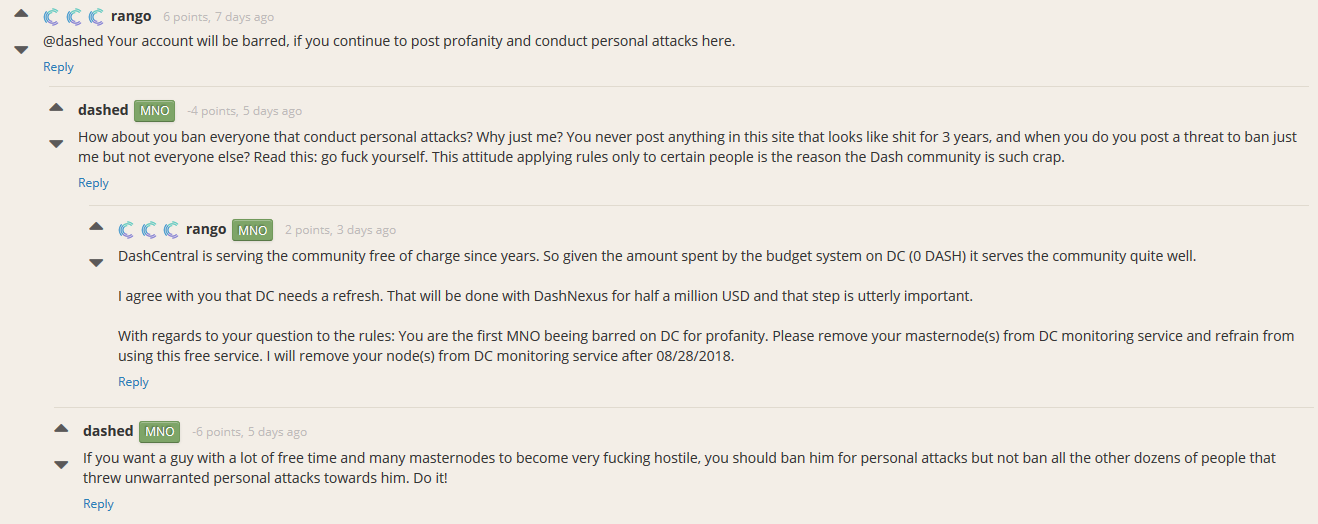Reply to rango's account barred warning
Screen dimensions: 1318x524
click(x=58, y=67)
